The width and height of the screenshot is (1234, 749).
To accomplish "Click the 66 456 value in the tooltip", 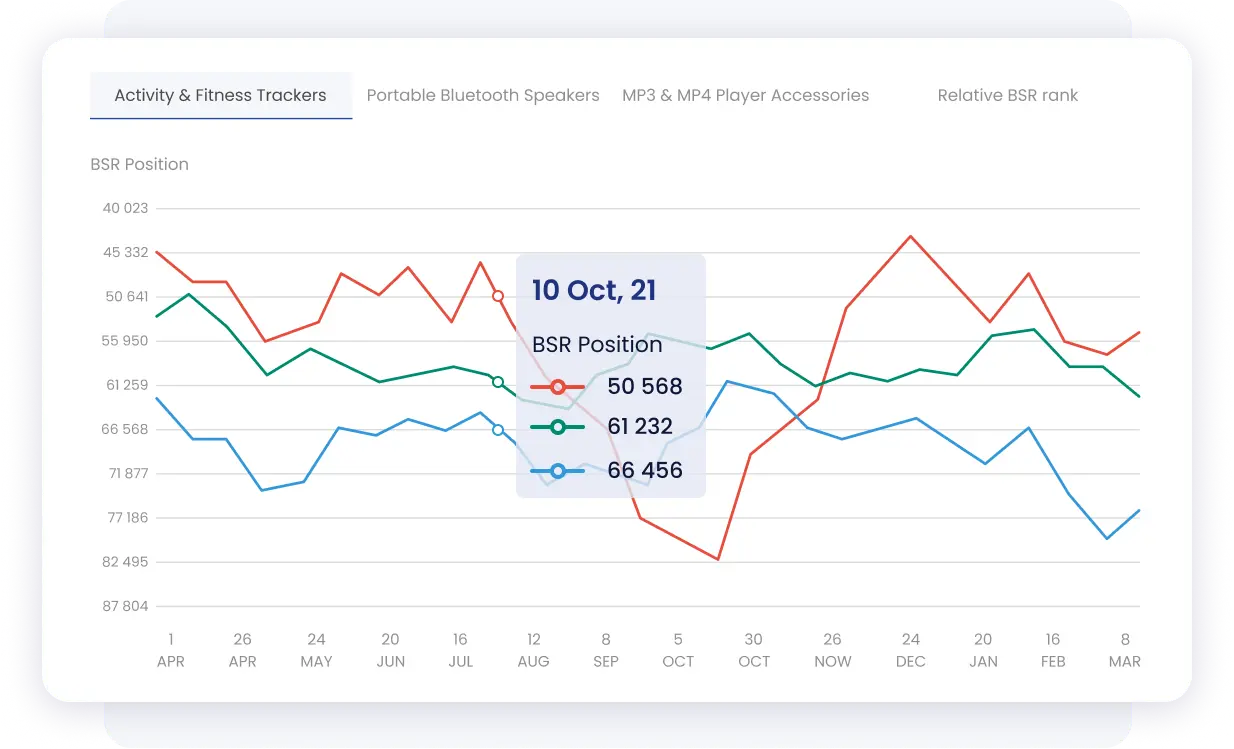I will coord(644,471).
